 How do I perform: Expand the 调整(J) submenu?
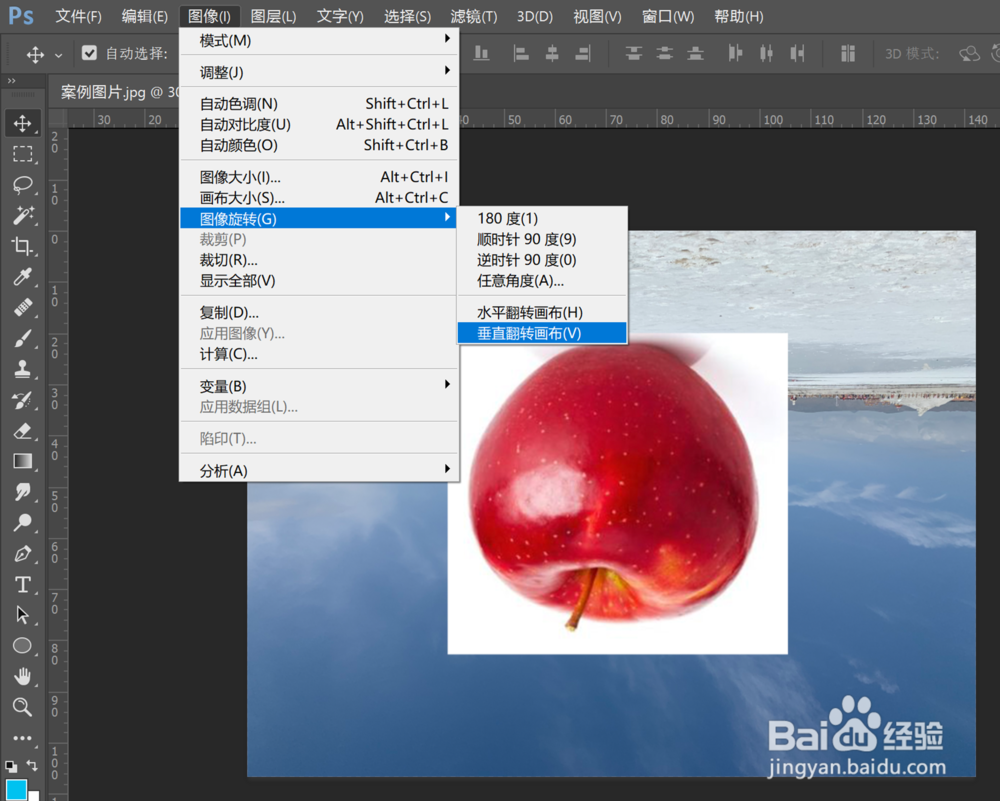pyautogui.click(x=319, y=72)
